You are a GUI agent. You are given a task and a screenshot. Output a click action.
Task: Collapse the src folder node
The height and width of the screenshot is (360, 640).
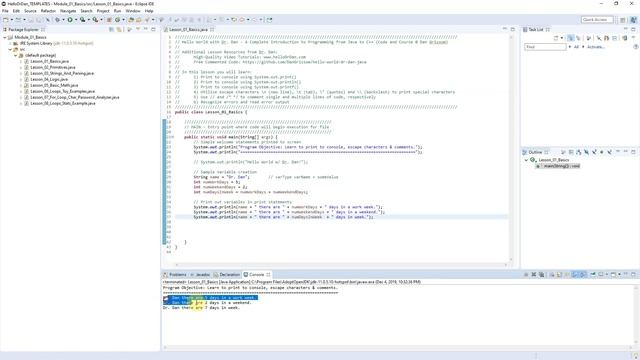10,49
